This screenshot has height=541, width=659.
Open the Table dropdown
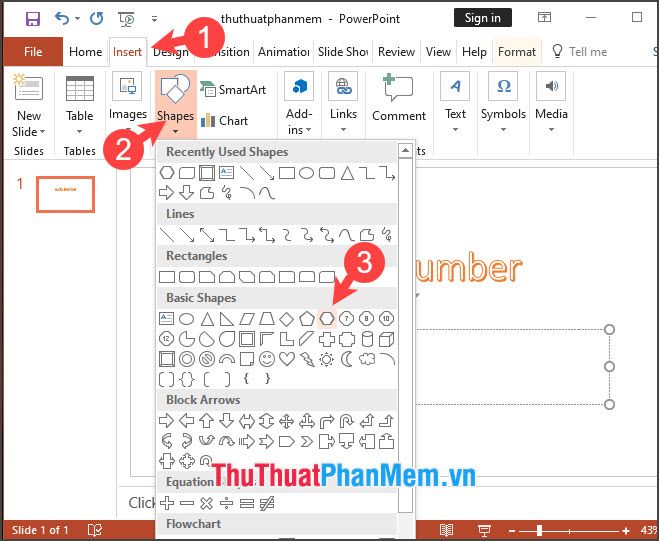79,105
